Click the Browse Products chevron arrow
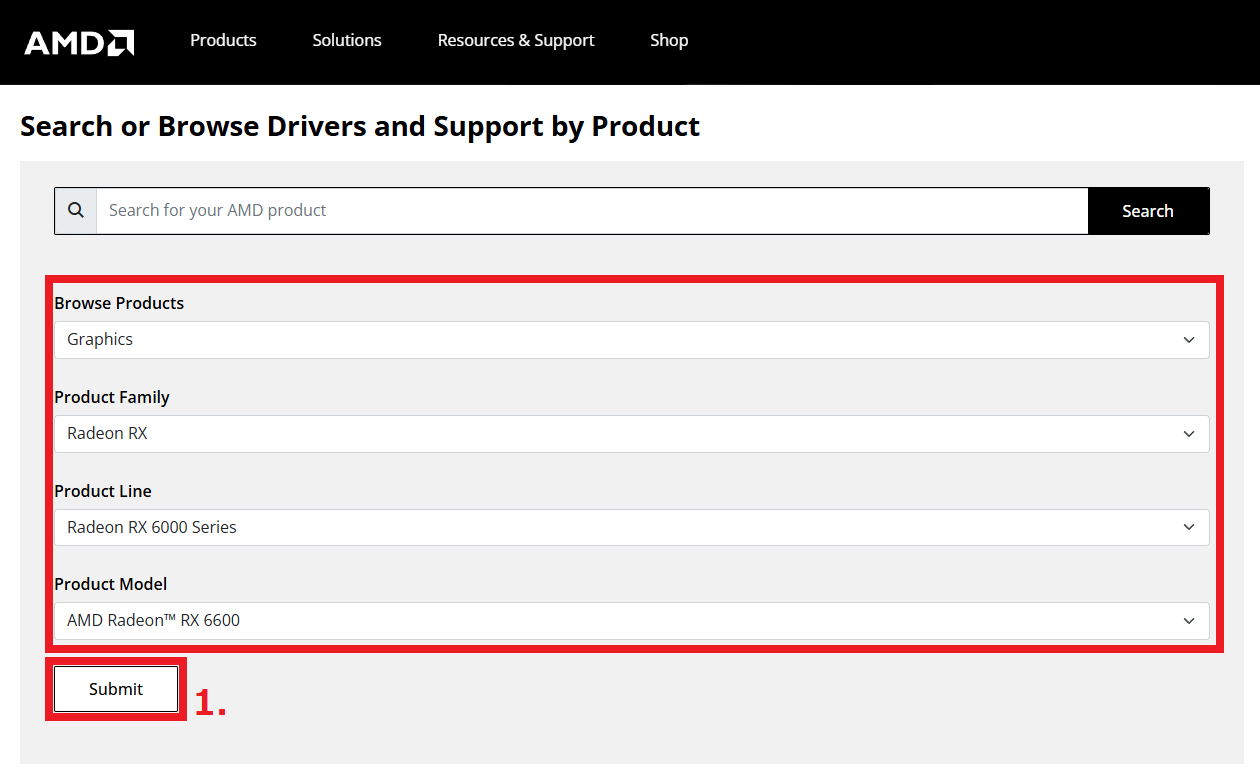This screenshot has height=780, width=1260. tap(1188, 340)
